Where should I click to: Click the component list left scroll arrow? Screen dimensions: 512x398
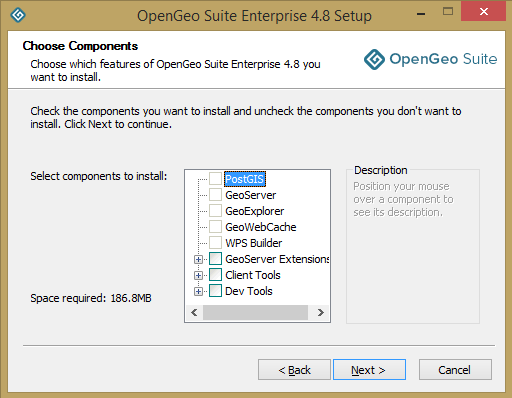click(194, 312)
